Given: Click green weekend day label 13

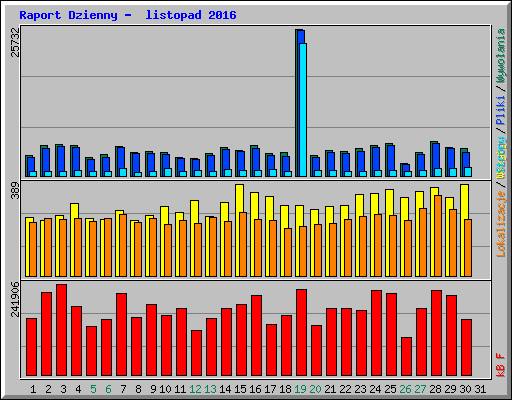Looking at the screenshot, I should (210, 389).
